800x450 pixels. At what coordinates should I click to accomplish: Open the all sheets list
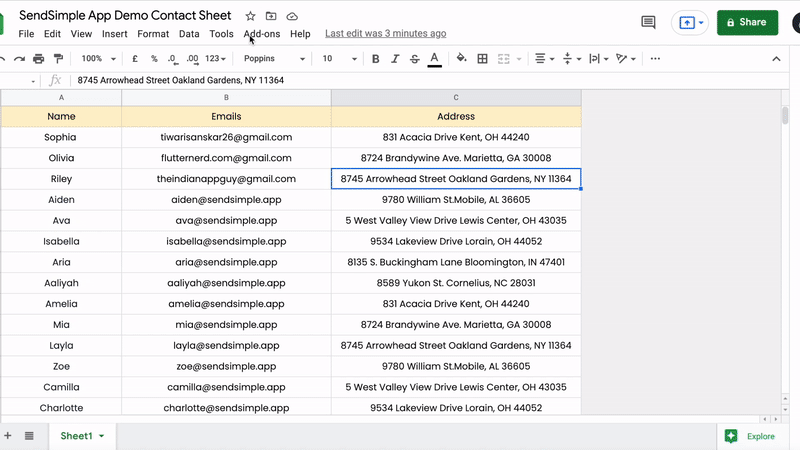(29, 436)
